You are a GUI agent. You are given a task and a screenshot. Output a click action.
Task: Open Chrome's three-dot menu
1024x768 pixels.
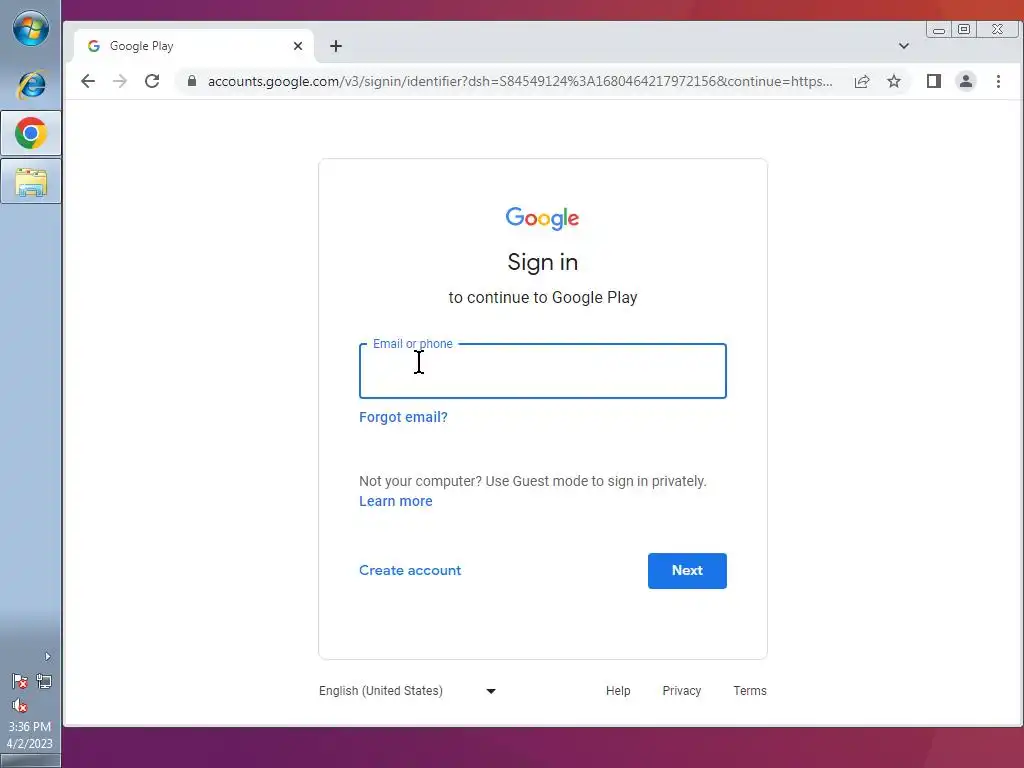pyautogui.click(x=998, y=81)
